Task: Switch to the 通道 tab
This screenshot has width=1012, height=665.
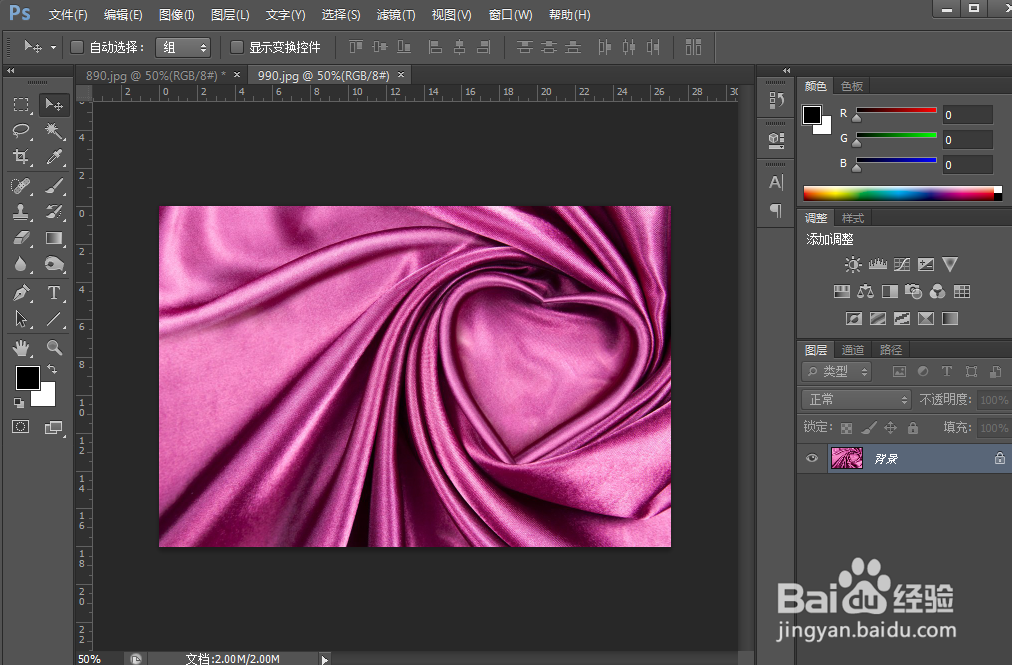Action: pyautogui.click(x=853, y=350)
